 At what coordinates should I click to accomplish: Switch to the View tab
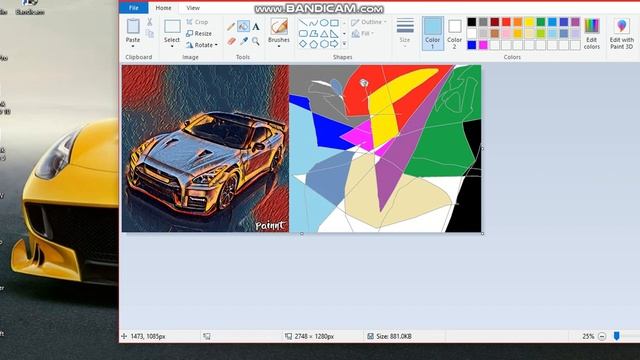tap(193, 8)
